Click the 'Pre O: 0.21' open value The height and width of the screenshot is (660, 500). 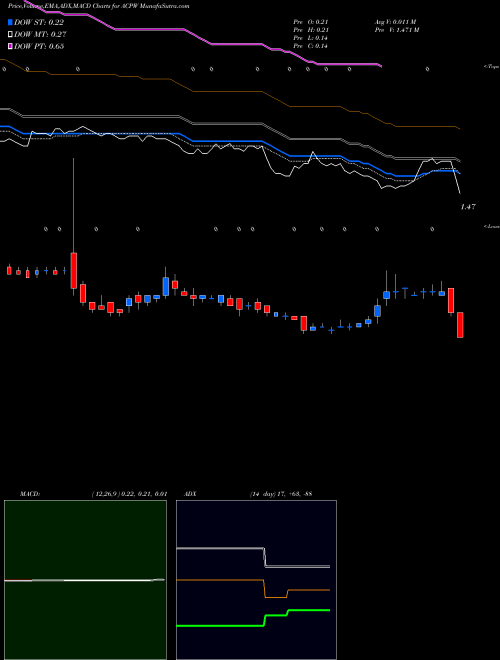tap(311, 22)
